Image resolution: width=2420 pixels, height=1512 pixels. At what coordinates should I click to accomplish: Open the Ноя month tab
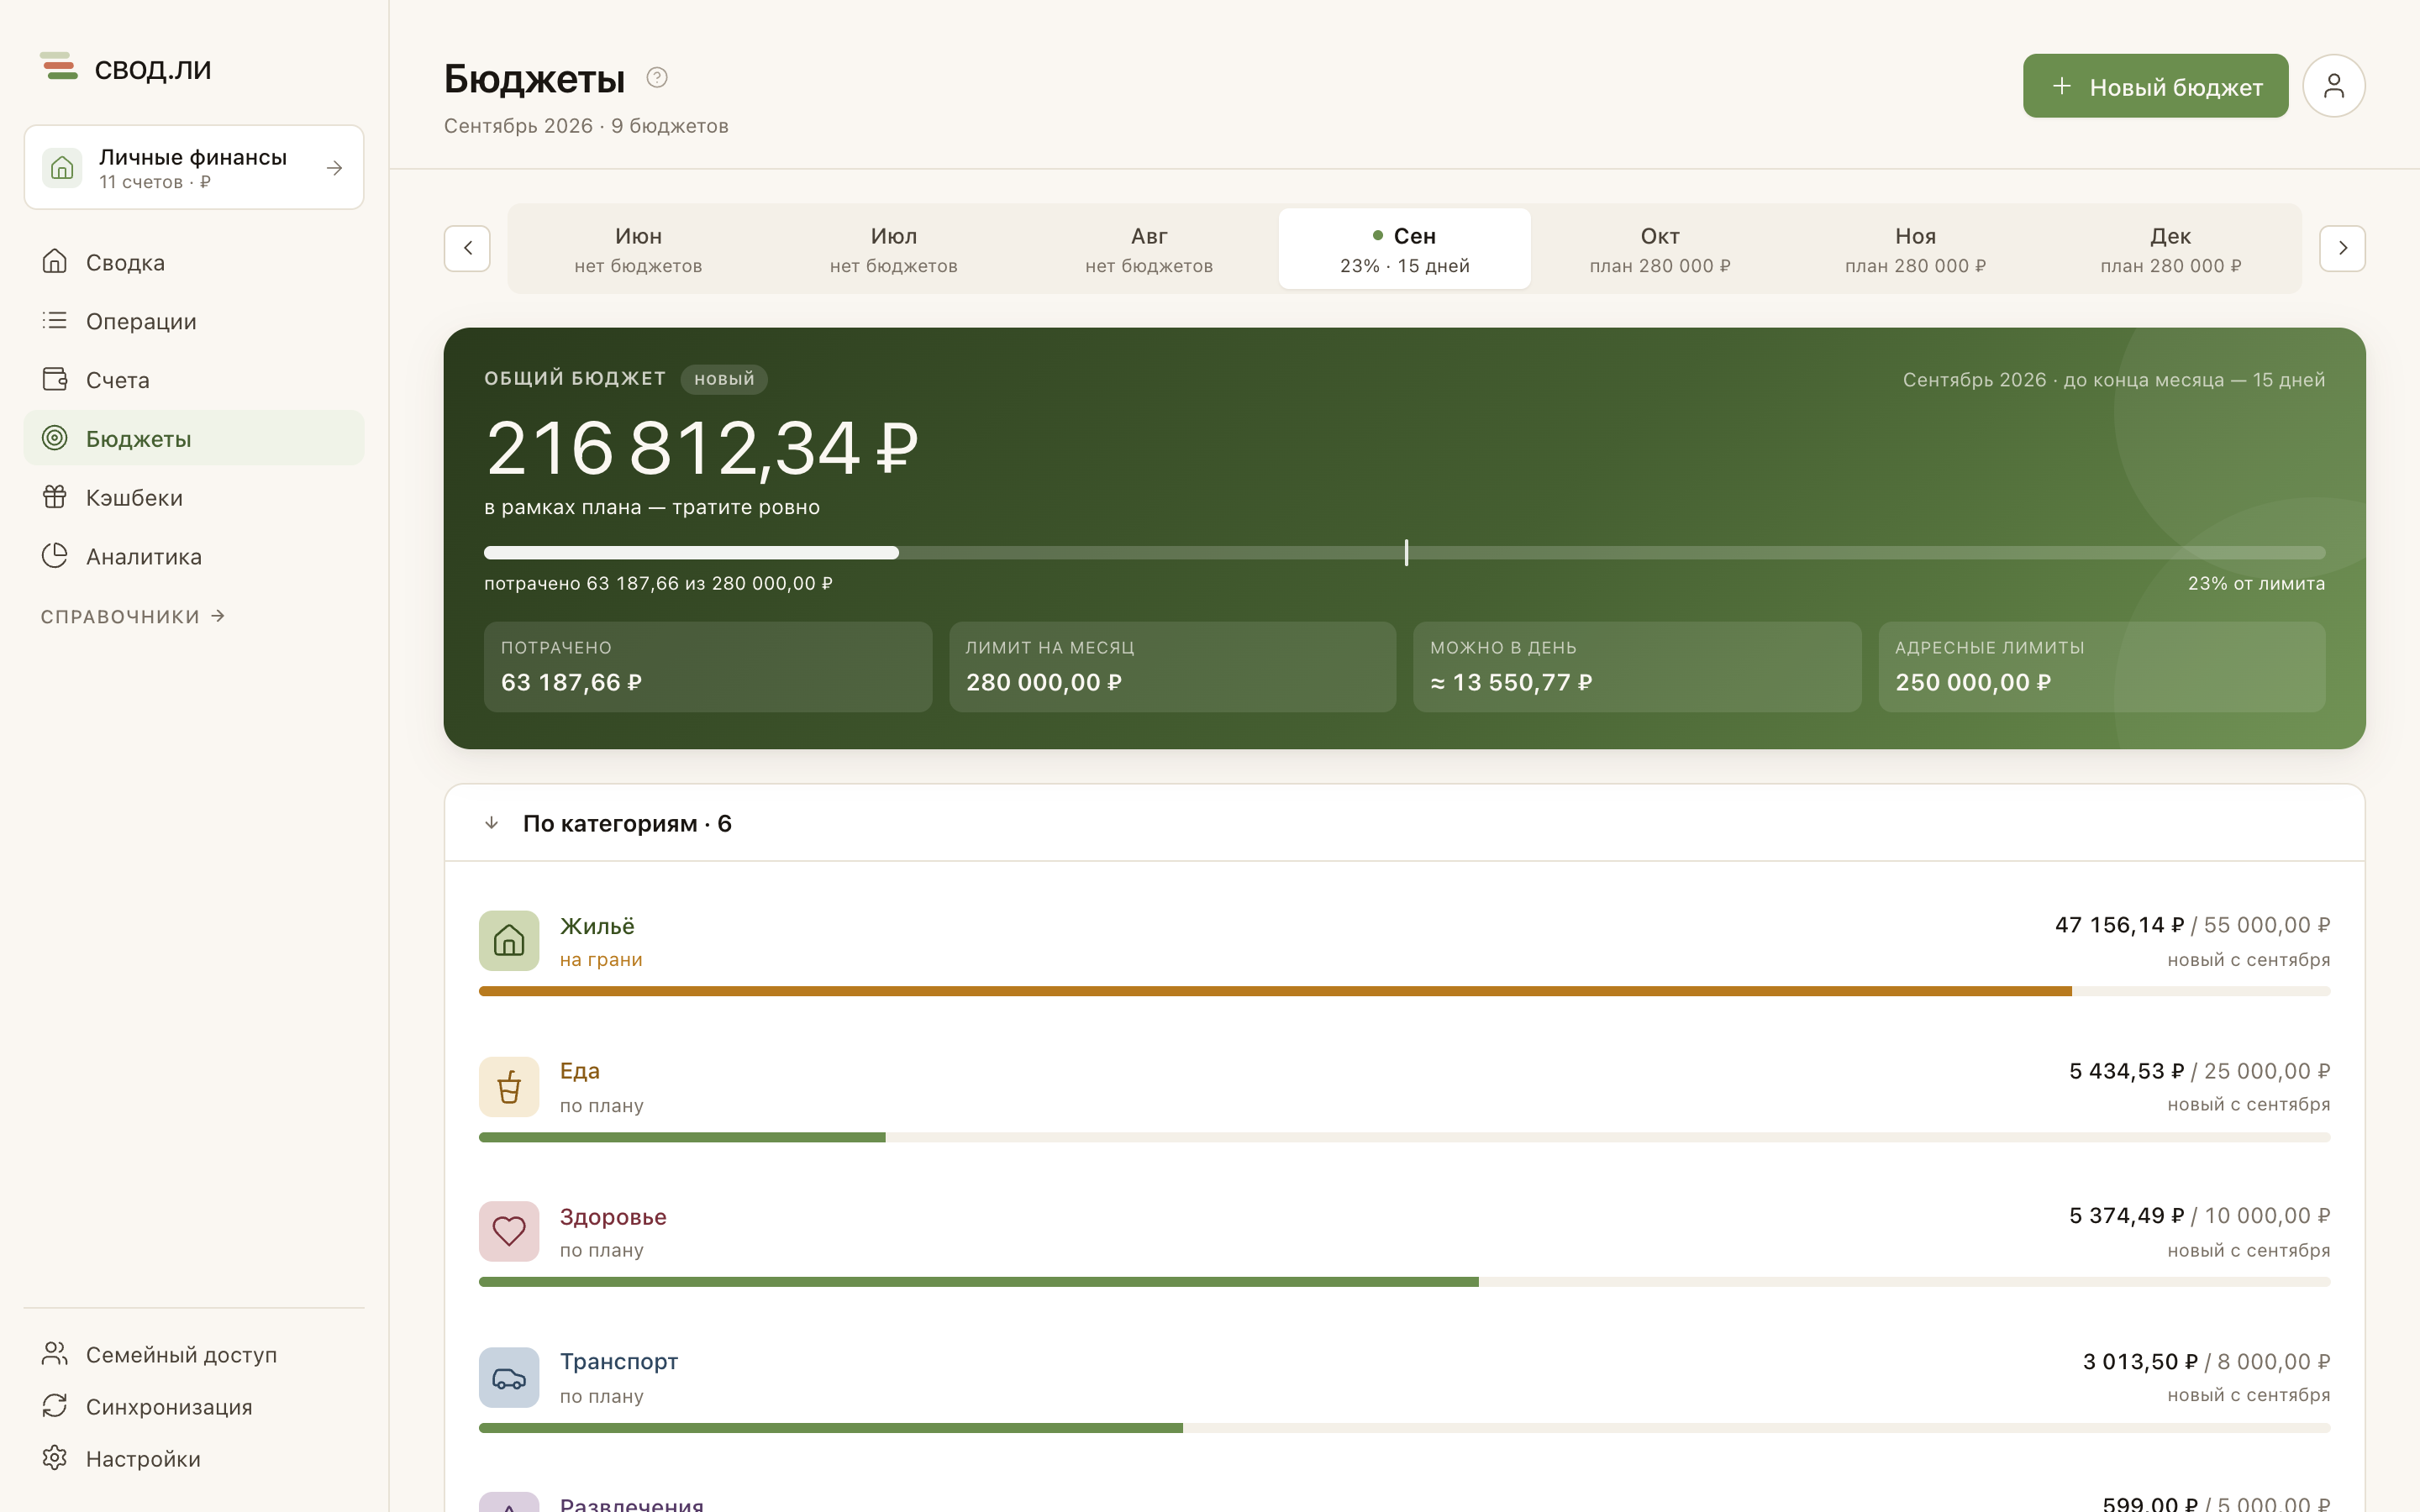(x=1915, y=249)
